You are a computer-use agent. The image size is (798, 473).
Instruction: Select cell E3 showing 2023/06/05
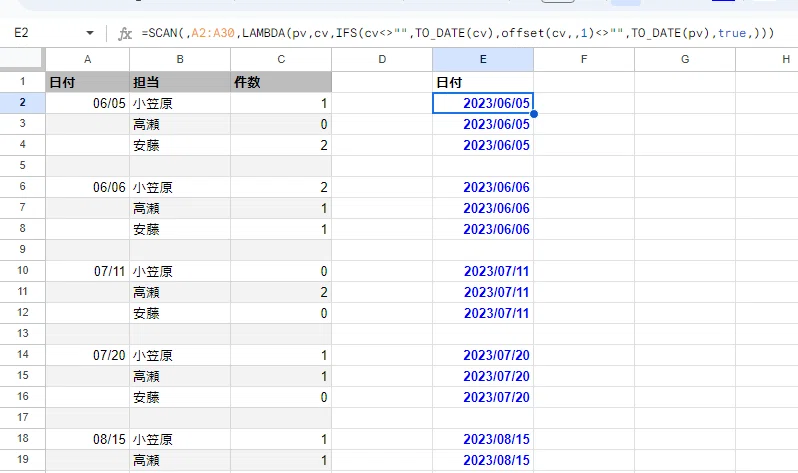tap(483, 124)
